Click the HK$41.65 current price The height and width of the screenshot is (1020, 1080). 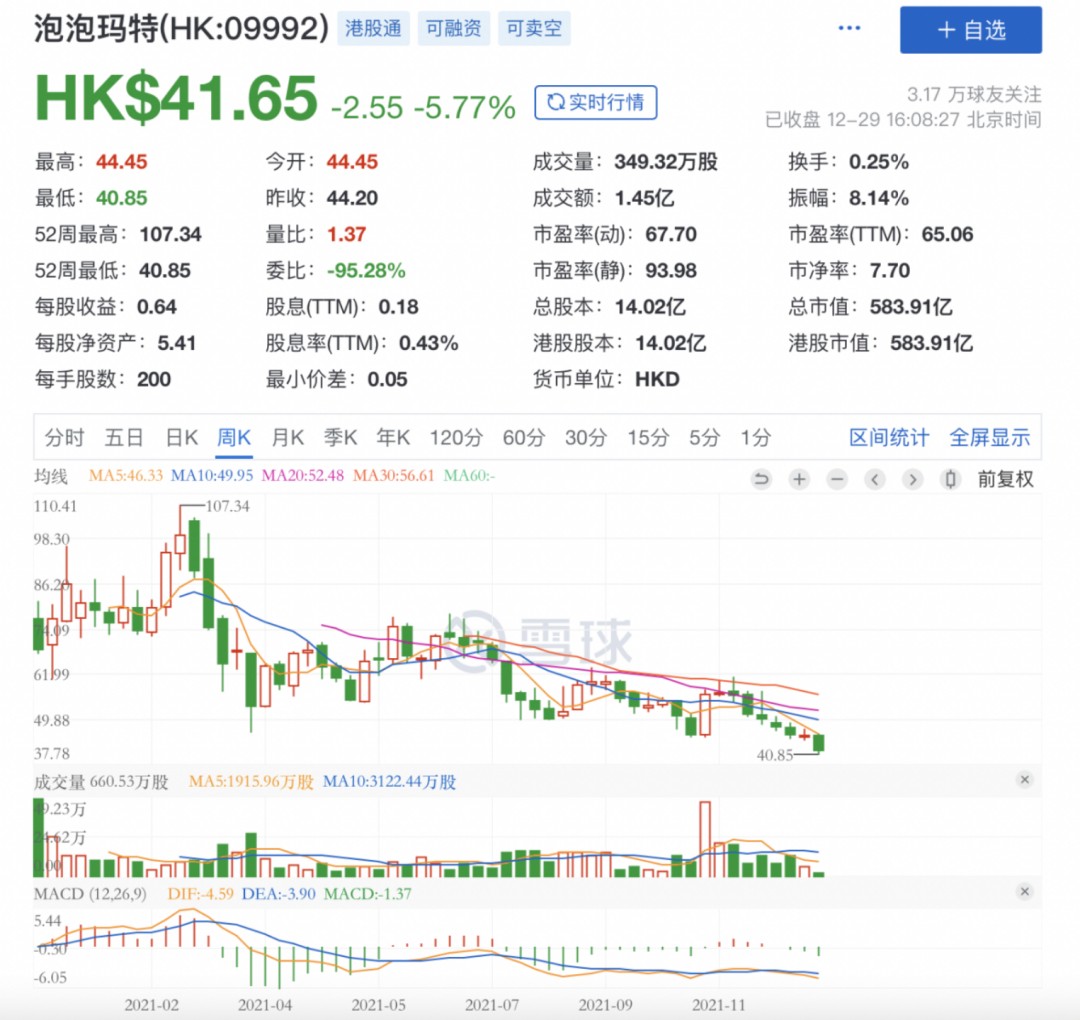point(176,98)
